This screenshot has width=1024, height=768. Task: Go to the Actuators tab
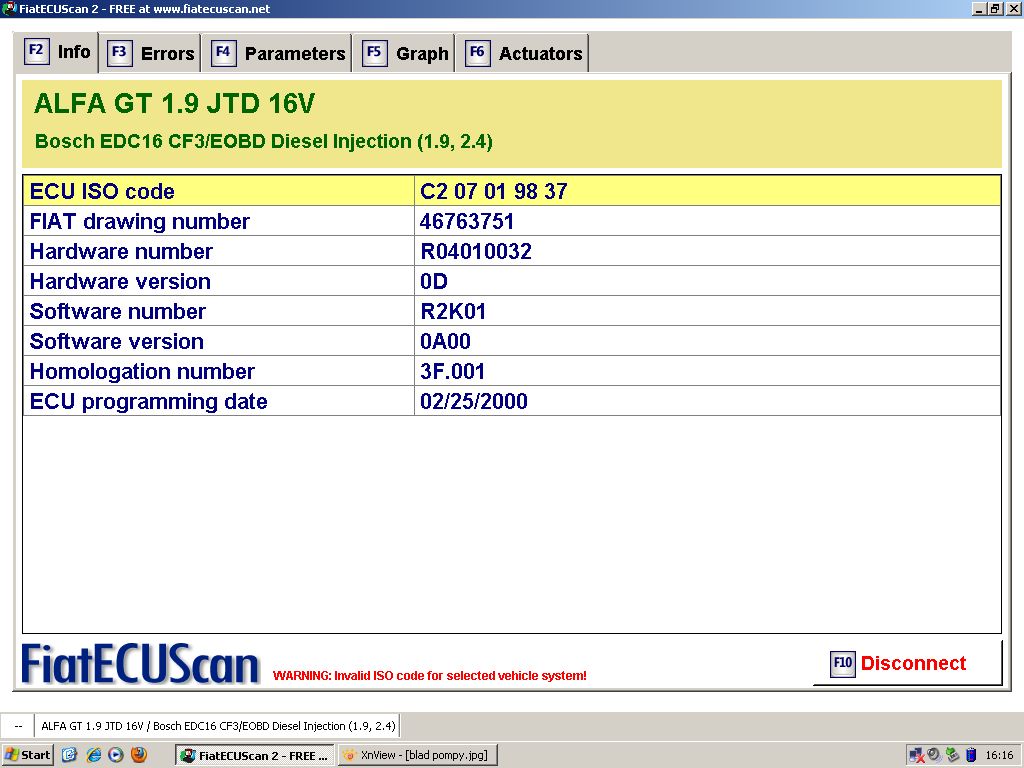click(x=522, y=53)
